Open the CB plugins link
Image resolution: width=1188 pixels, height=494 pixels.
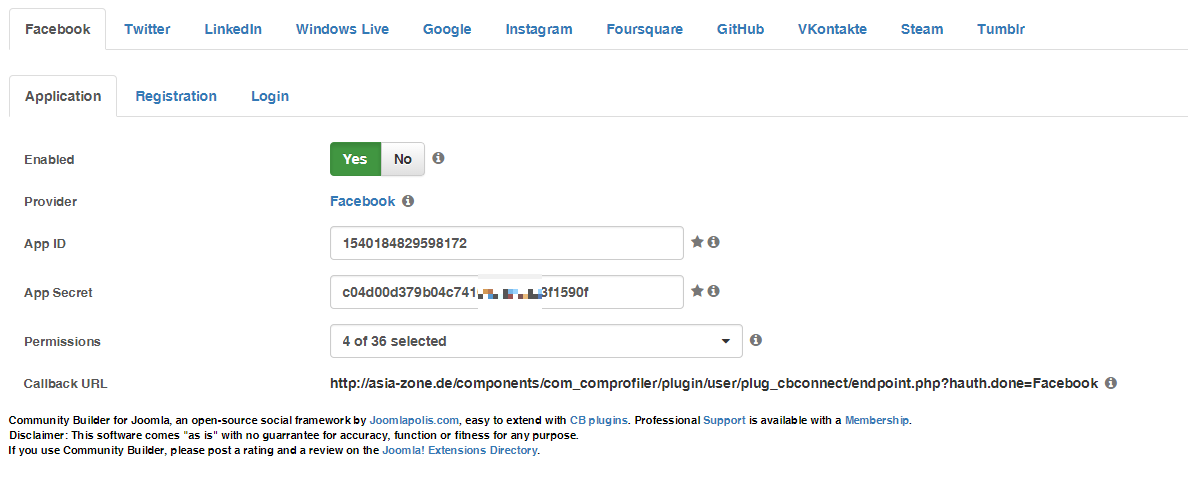tap(599, 420)
